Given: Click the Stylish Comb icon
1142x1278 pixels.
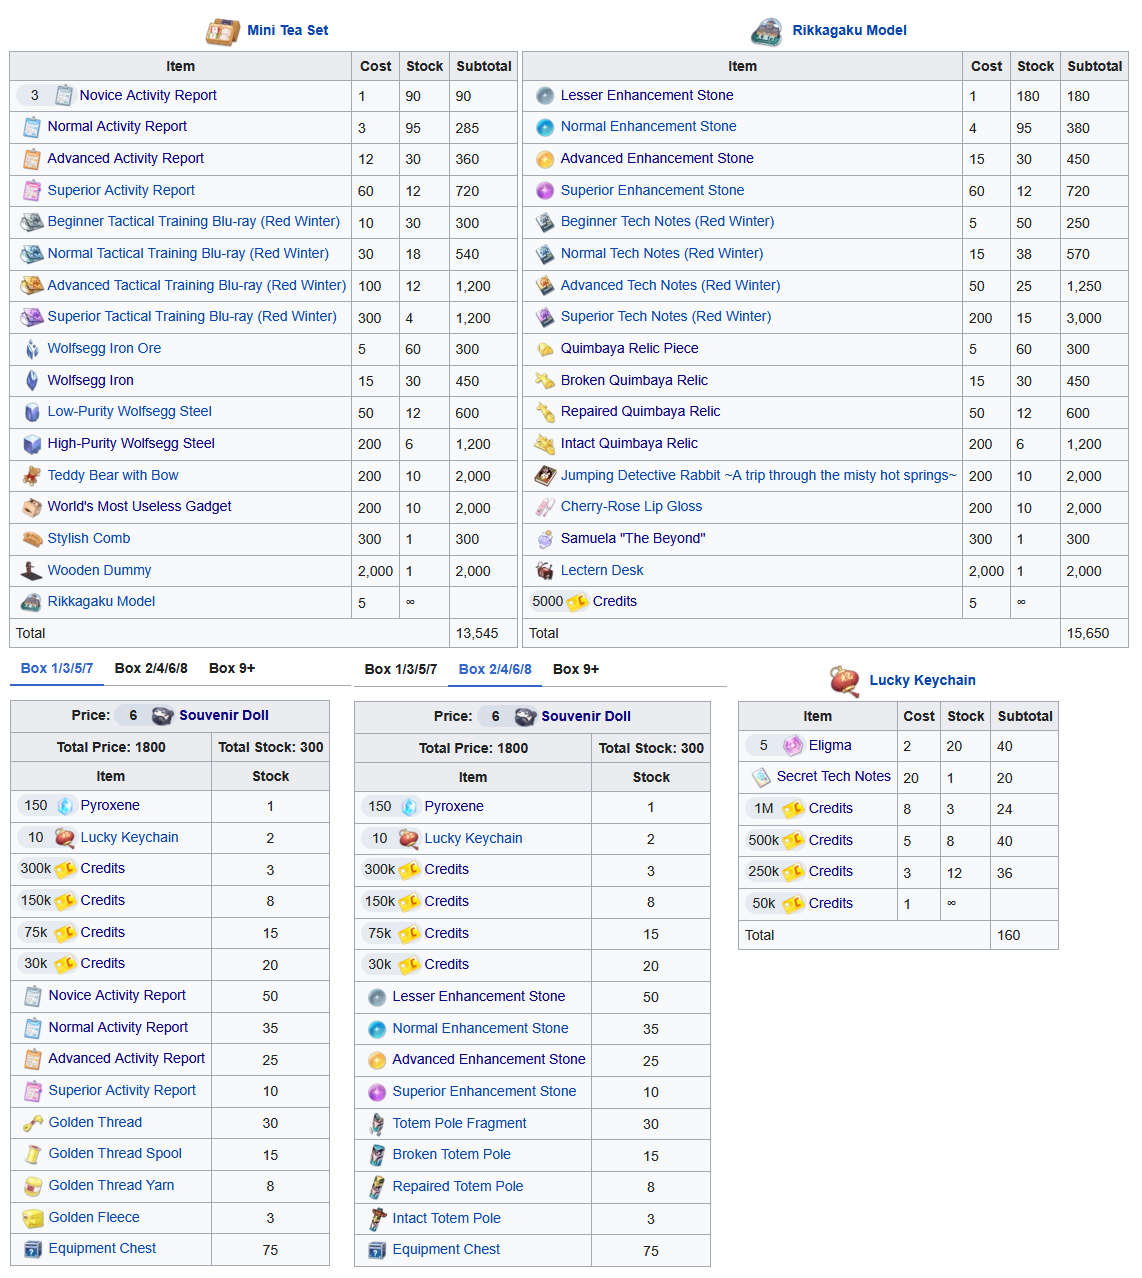Looking at the screenshot, I should click(32, 539).
